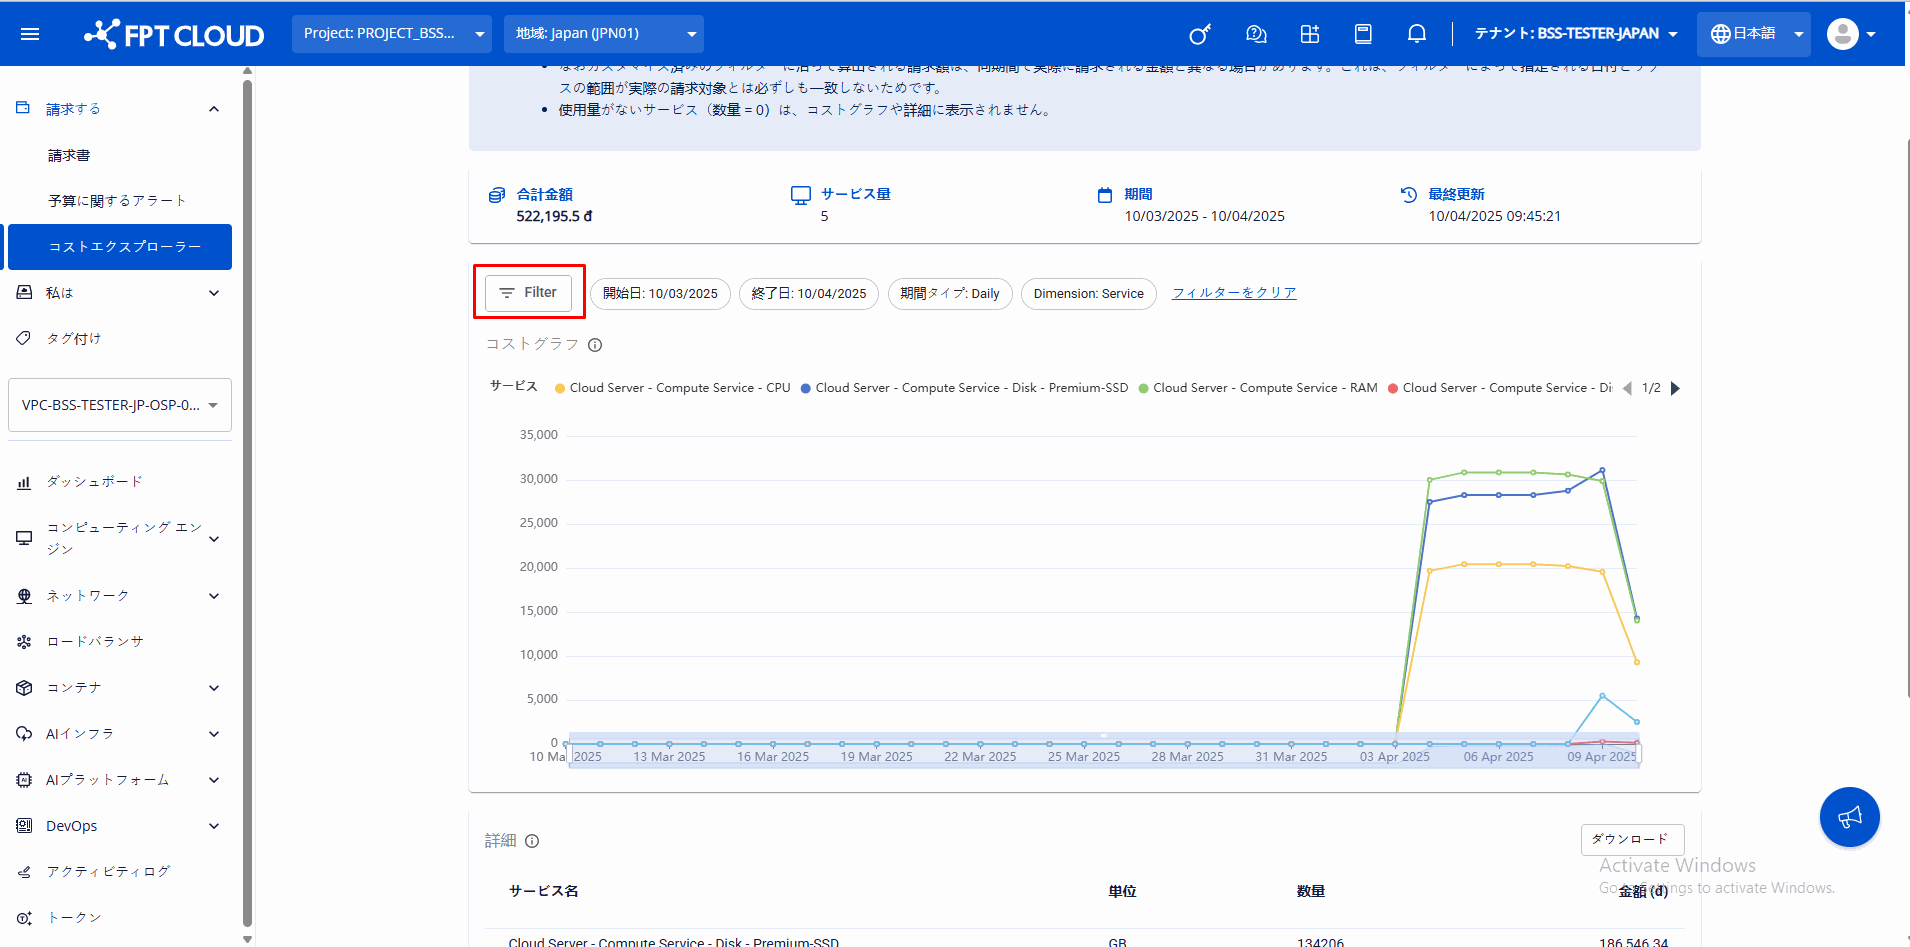Click the globe language icon
The width and height of the screenshot is (1910, 947).
[1721, 34]
